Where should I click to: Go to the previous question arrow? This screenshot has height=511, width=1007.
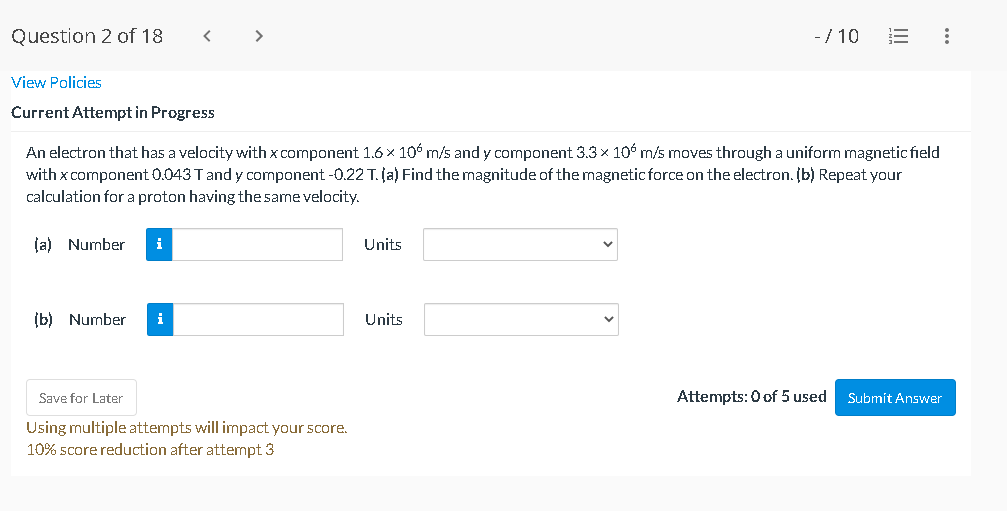[x=207, y=36]
